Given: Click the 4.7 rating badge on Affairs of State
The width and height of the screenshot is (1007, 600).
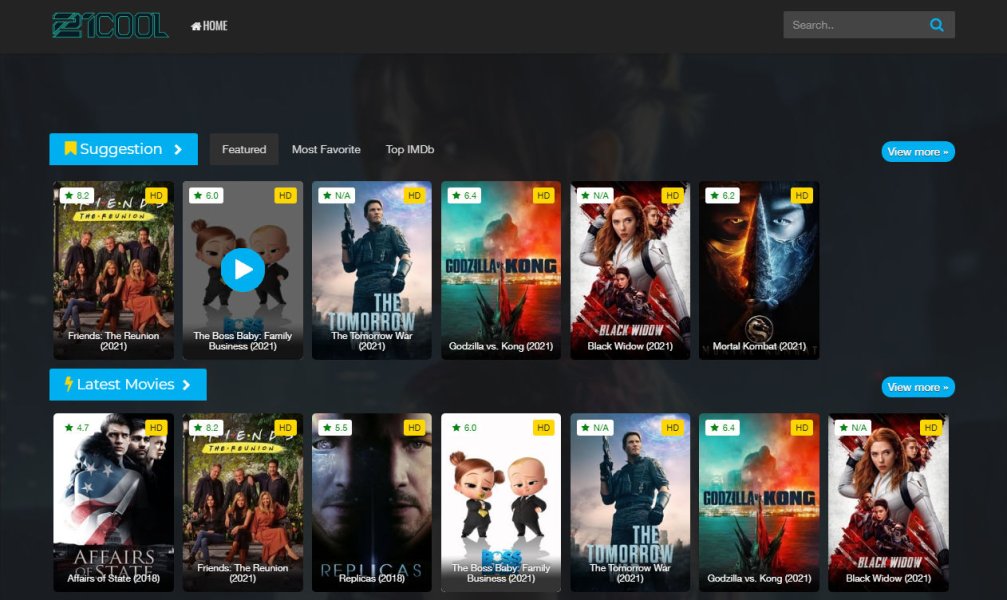Looking at the screenshot, I should tap(77, 427).
